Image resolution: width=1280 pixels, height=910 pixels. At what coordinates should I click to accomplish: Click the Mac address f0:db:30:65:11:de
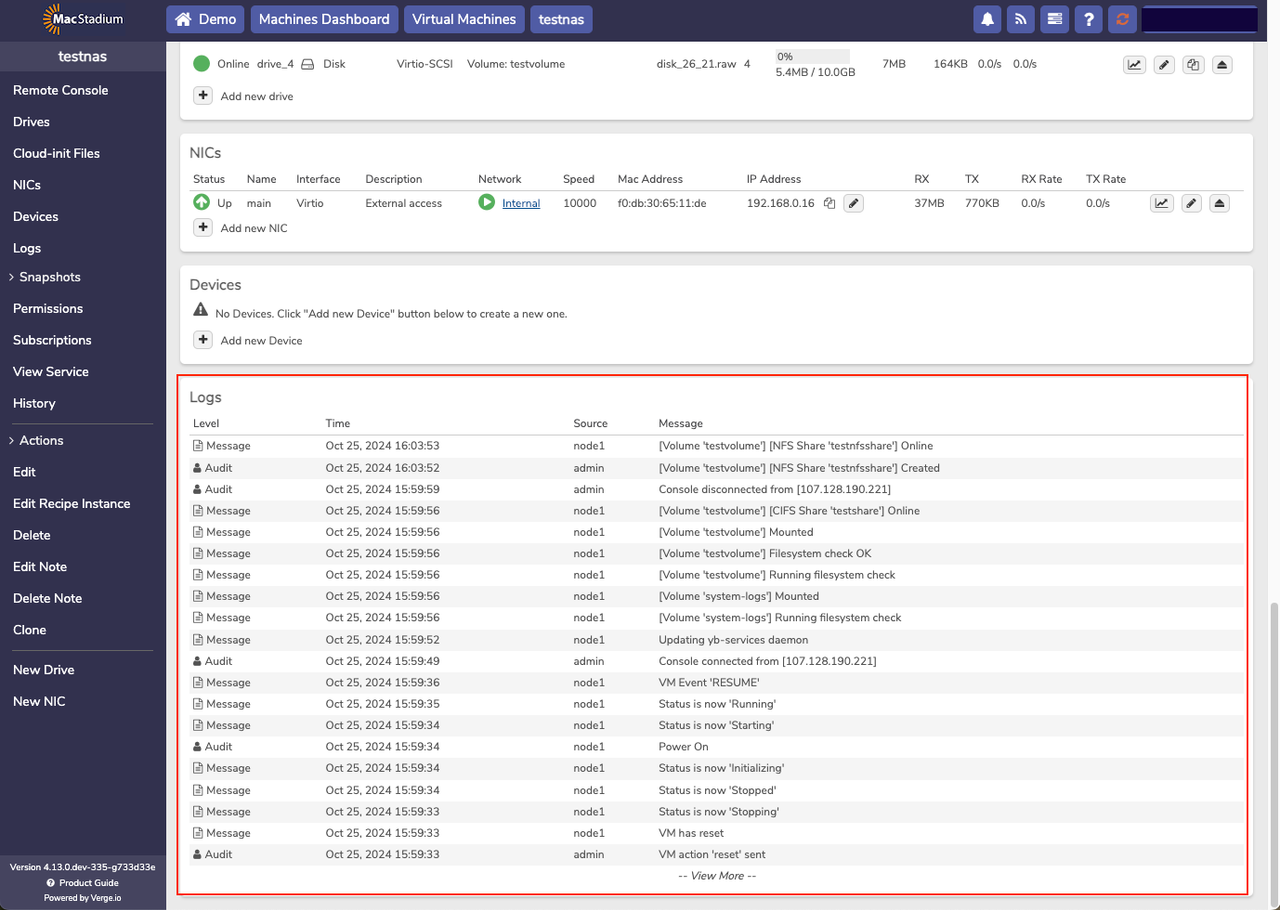[662, 203]
